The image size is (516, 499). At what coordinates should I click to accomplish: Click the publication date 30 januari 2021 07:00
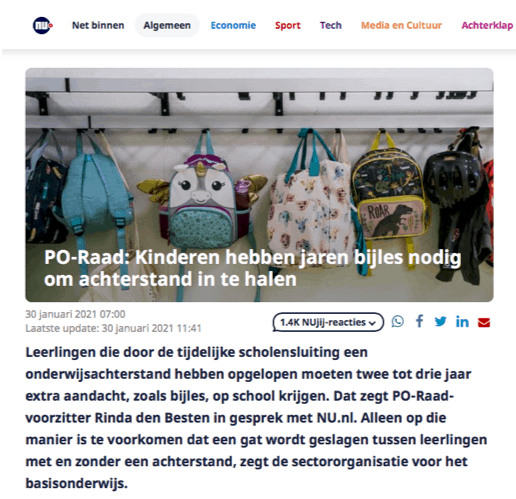(x=75, y=314)
